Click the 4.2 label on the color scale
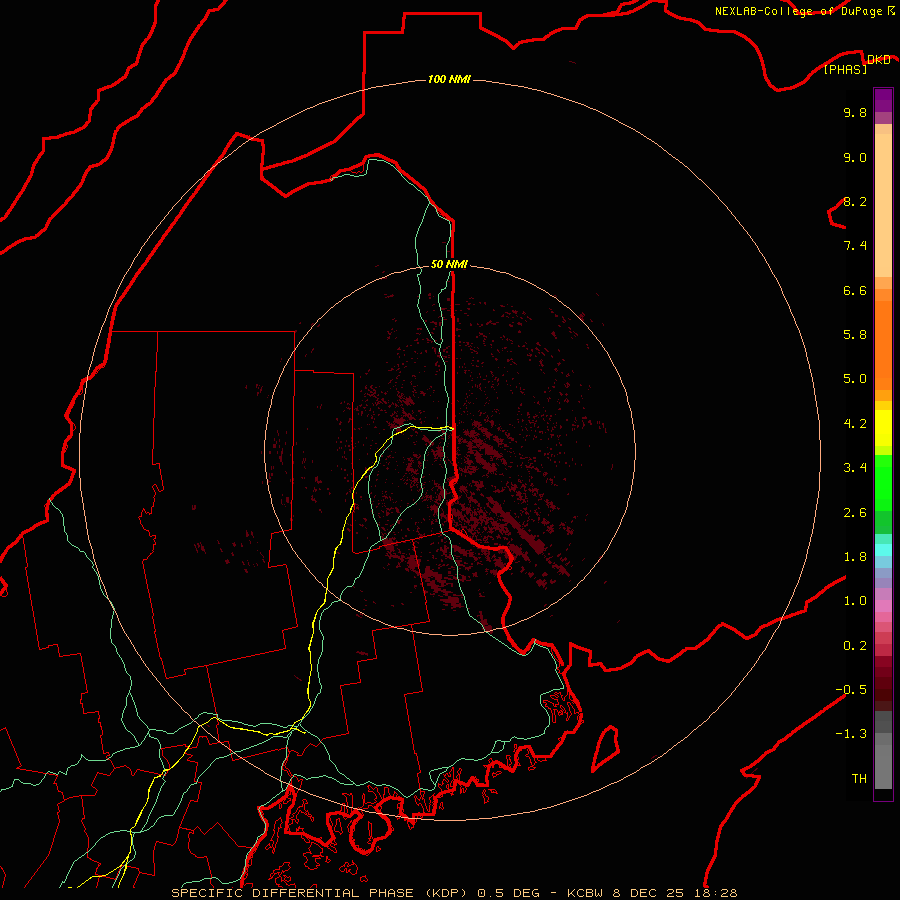 [855, 424]
